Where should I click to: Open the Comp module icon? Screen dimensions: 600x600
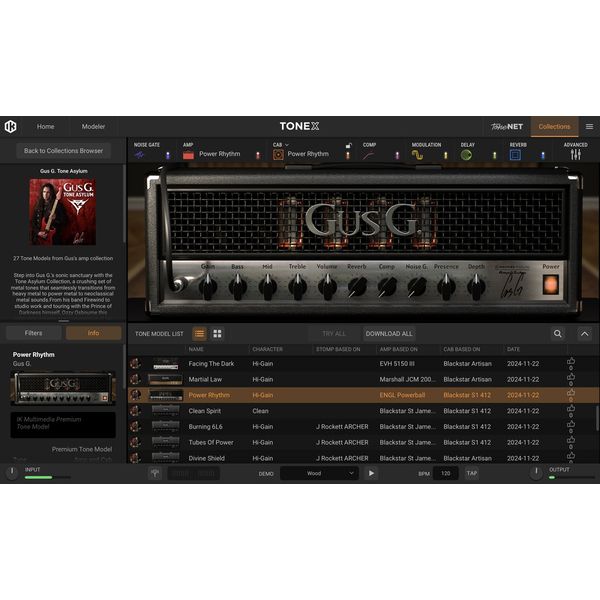click(x=369, y=155)
